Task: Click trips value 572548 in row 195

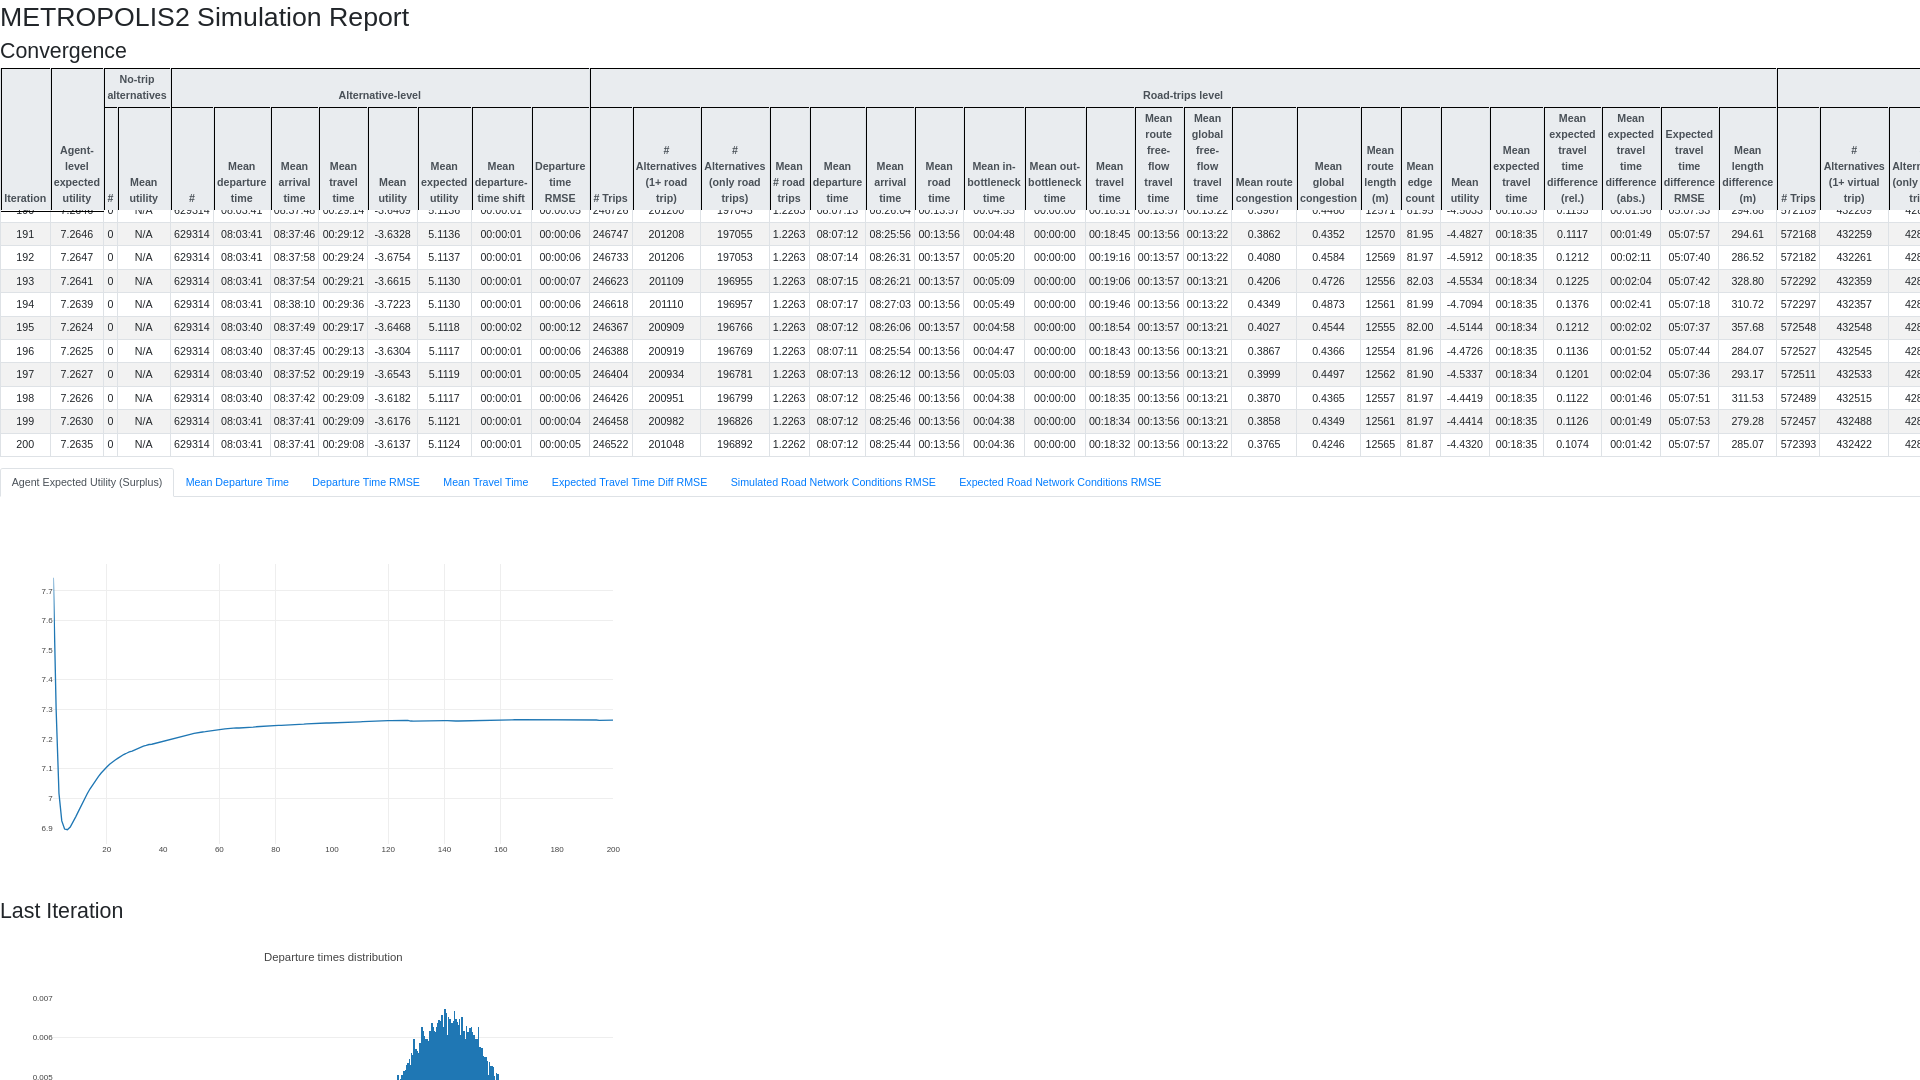Action: pyautogui.click(x=1798, y=327)
